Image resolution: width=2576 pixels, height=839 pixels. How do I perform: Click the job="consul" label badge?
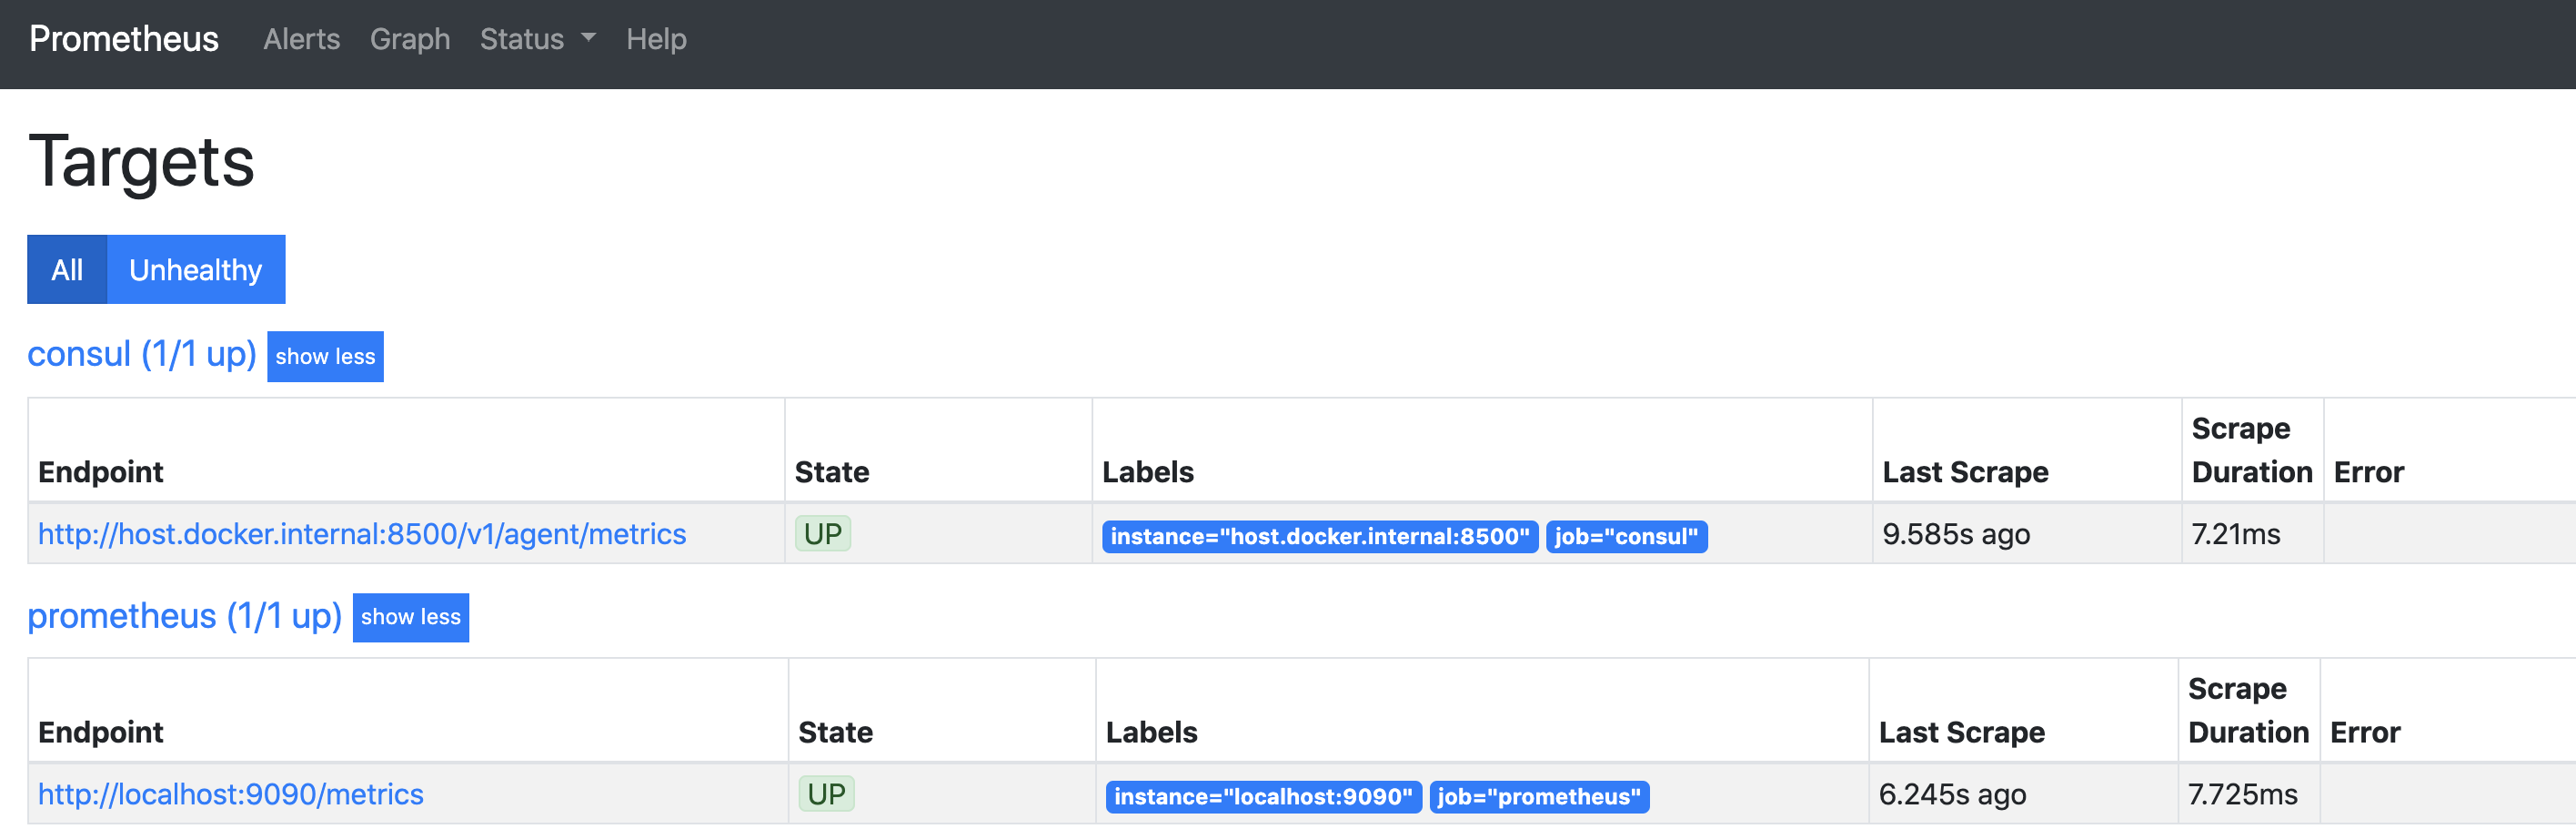(x=1626, y=536)
